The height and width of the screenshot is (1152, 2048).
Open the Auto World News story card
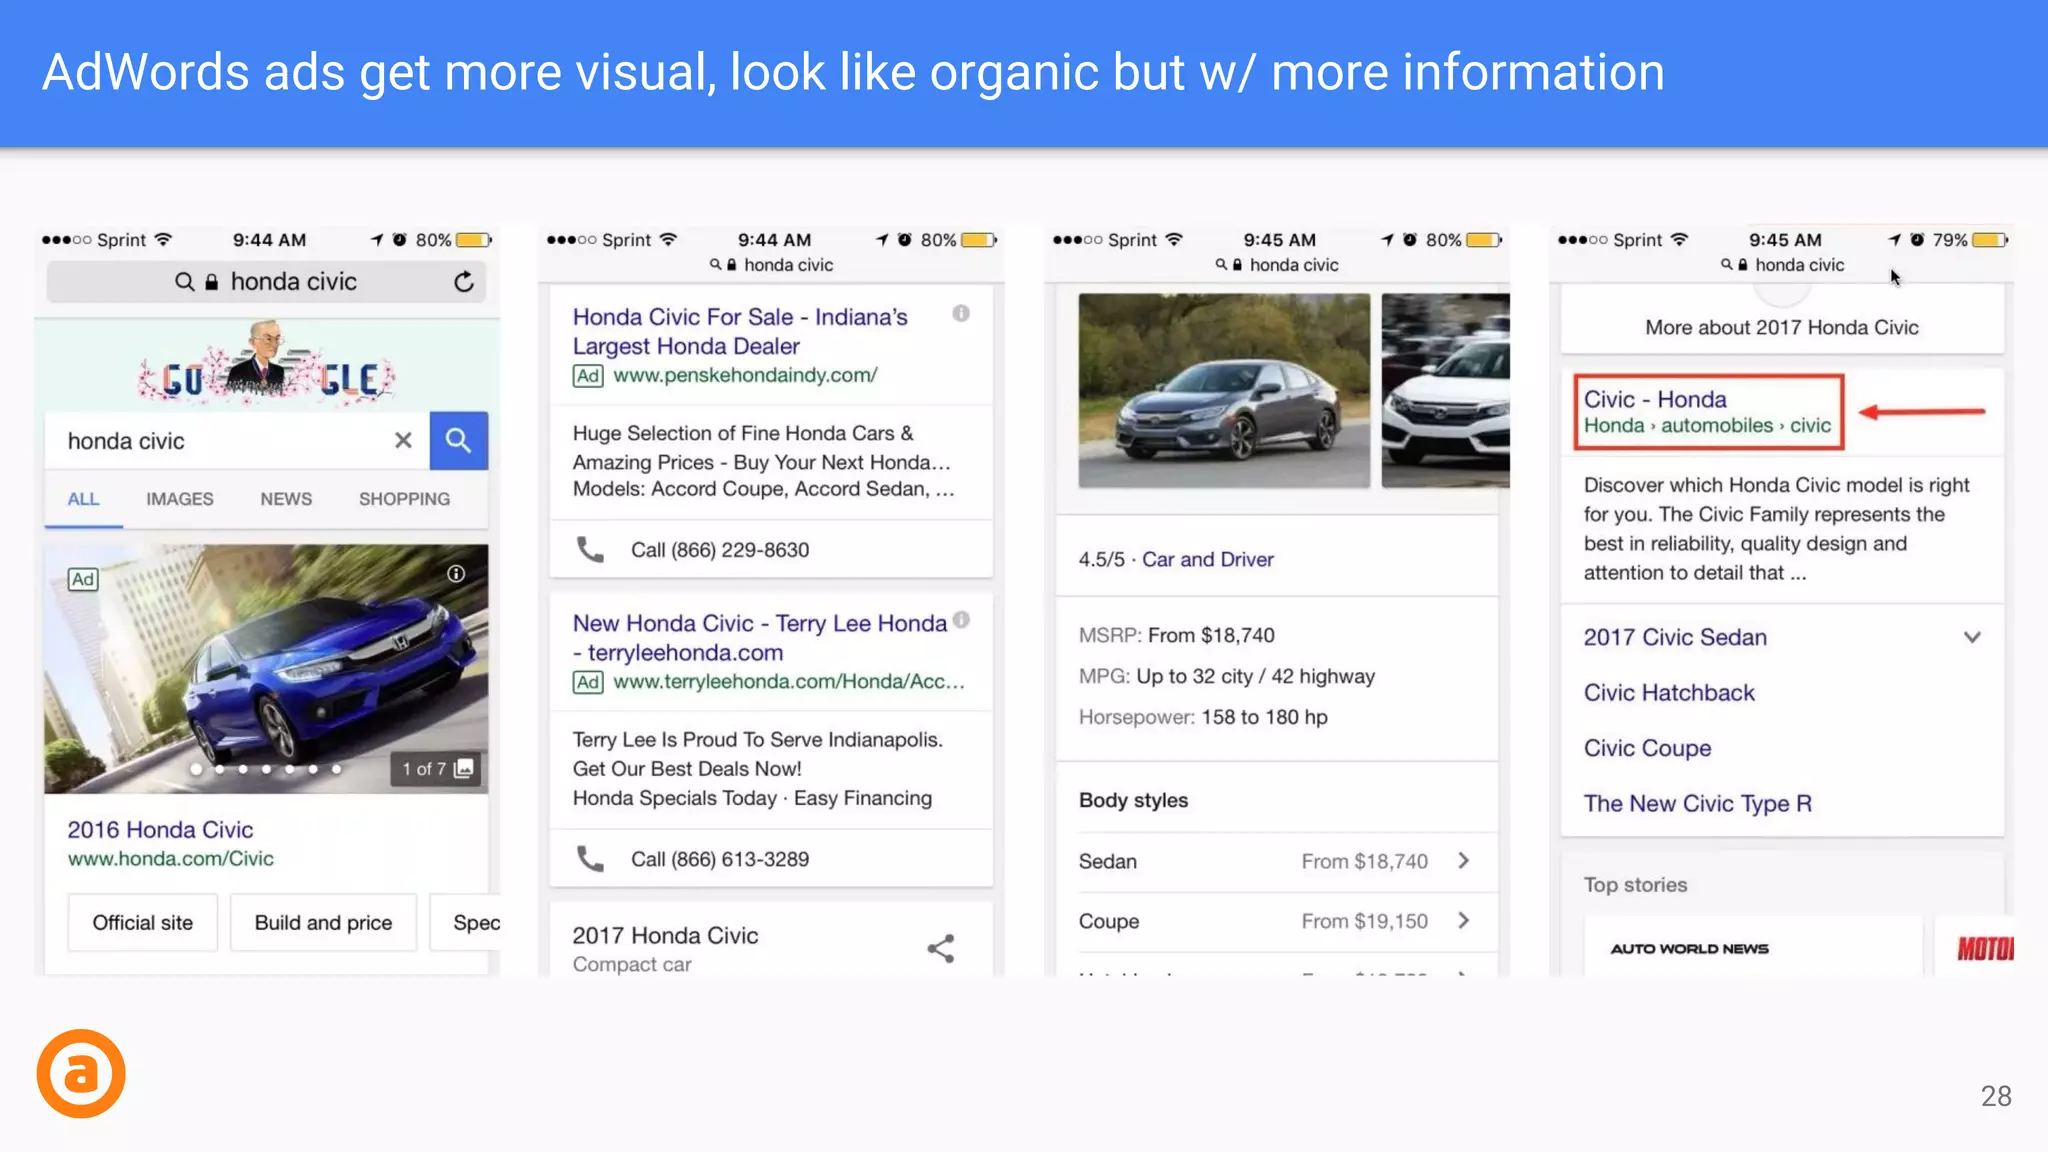[x=1753, y=947]
